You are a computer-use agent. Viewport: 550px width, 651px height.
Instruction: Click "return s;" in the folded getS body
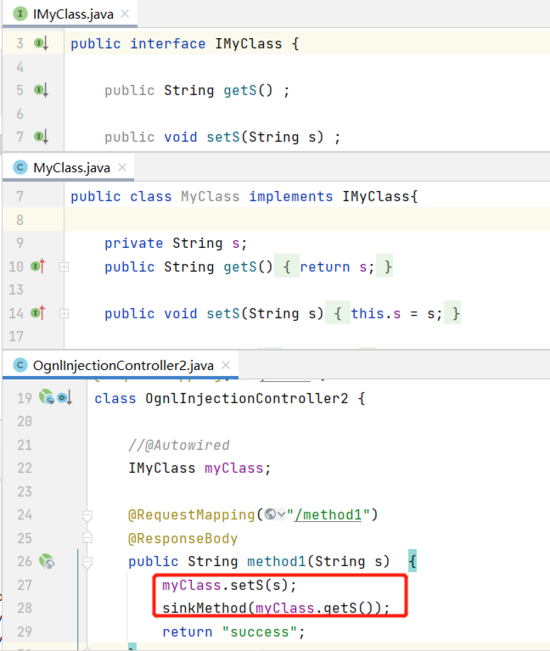coord(337,267)
